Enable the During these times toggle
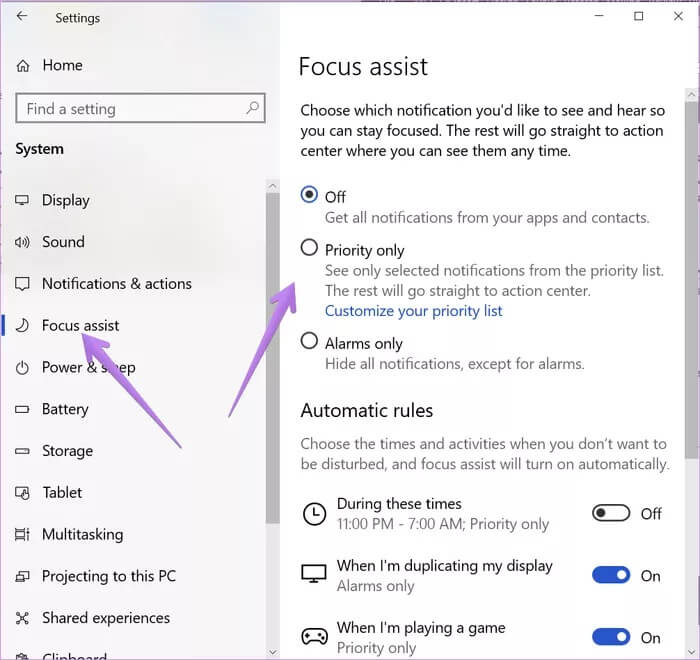The image size is (700, 660). click(611, 513)
